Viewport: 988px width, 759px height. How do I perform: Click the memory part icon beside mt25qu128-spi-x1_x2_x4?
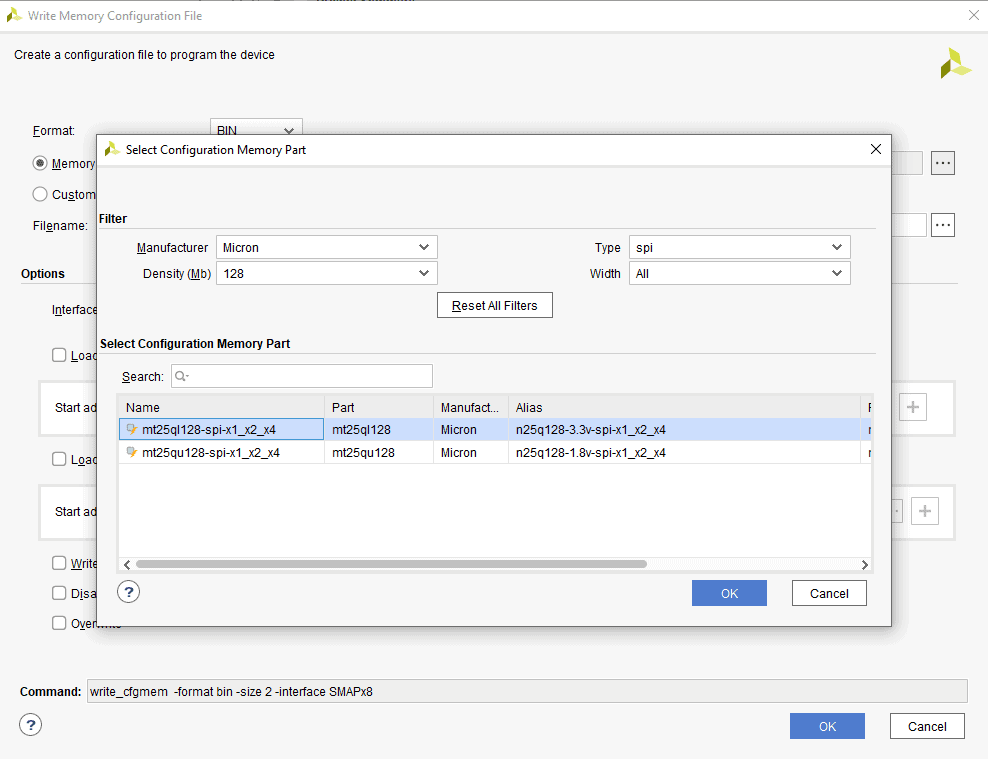[x=132, y=453]
